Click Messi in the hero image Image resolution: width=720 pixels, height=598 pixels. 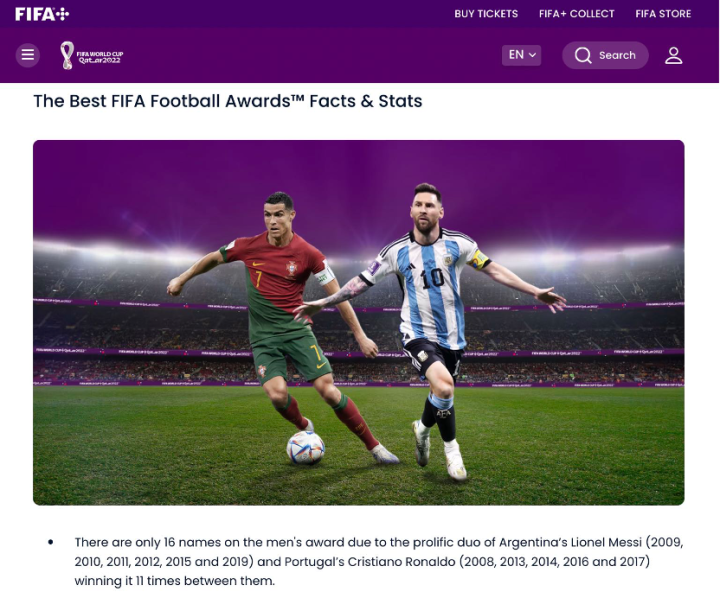click(432, 331)
